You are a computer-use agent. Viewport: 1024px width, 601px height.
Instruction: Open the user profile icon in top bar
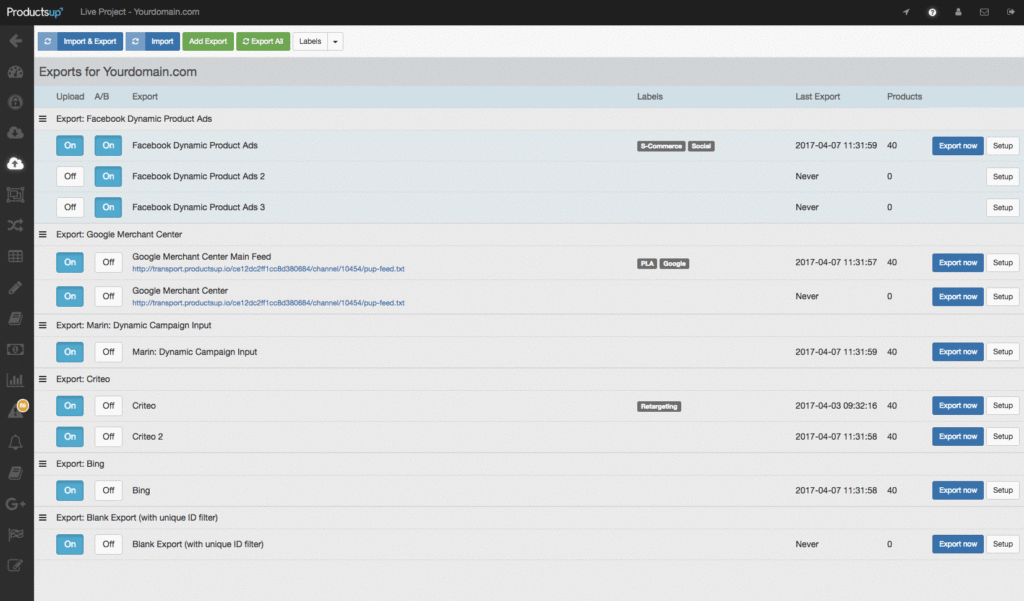click(x=958, y=12)
